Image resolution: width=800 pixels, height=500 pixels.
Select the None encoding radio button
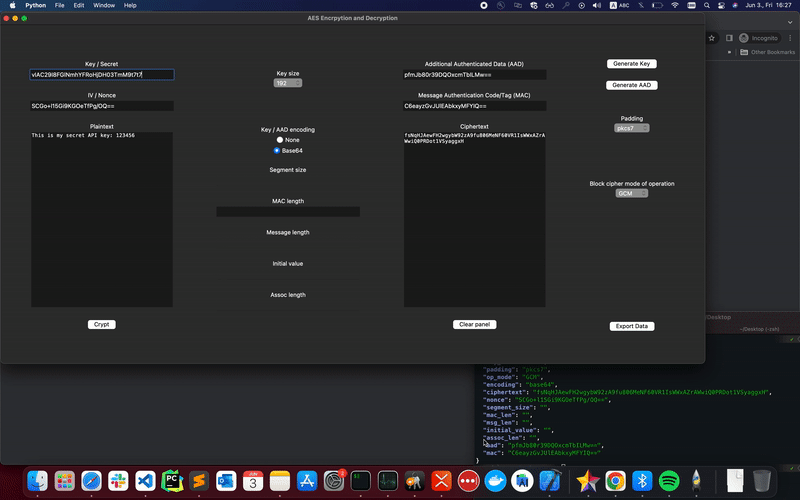click(280, 140)
